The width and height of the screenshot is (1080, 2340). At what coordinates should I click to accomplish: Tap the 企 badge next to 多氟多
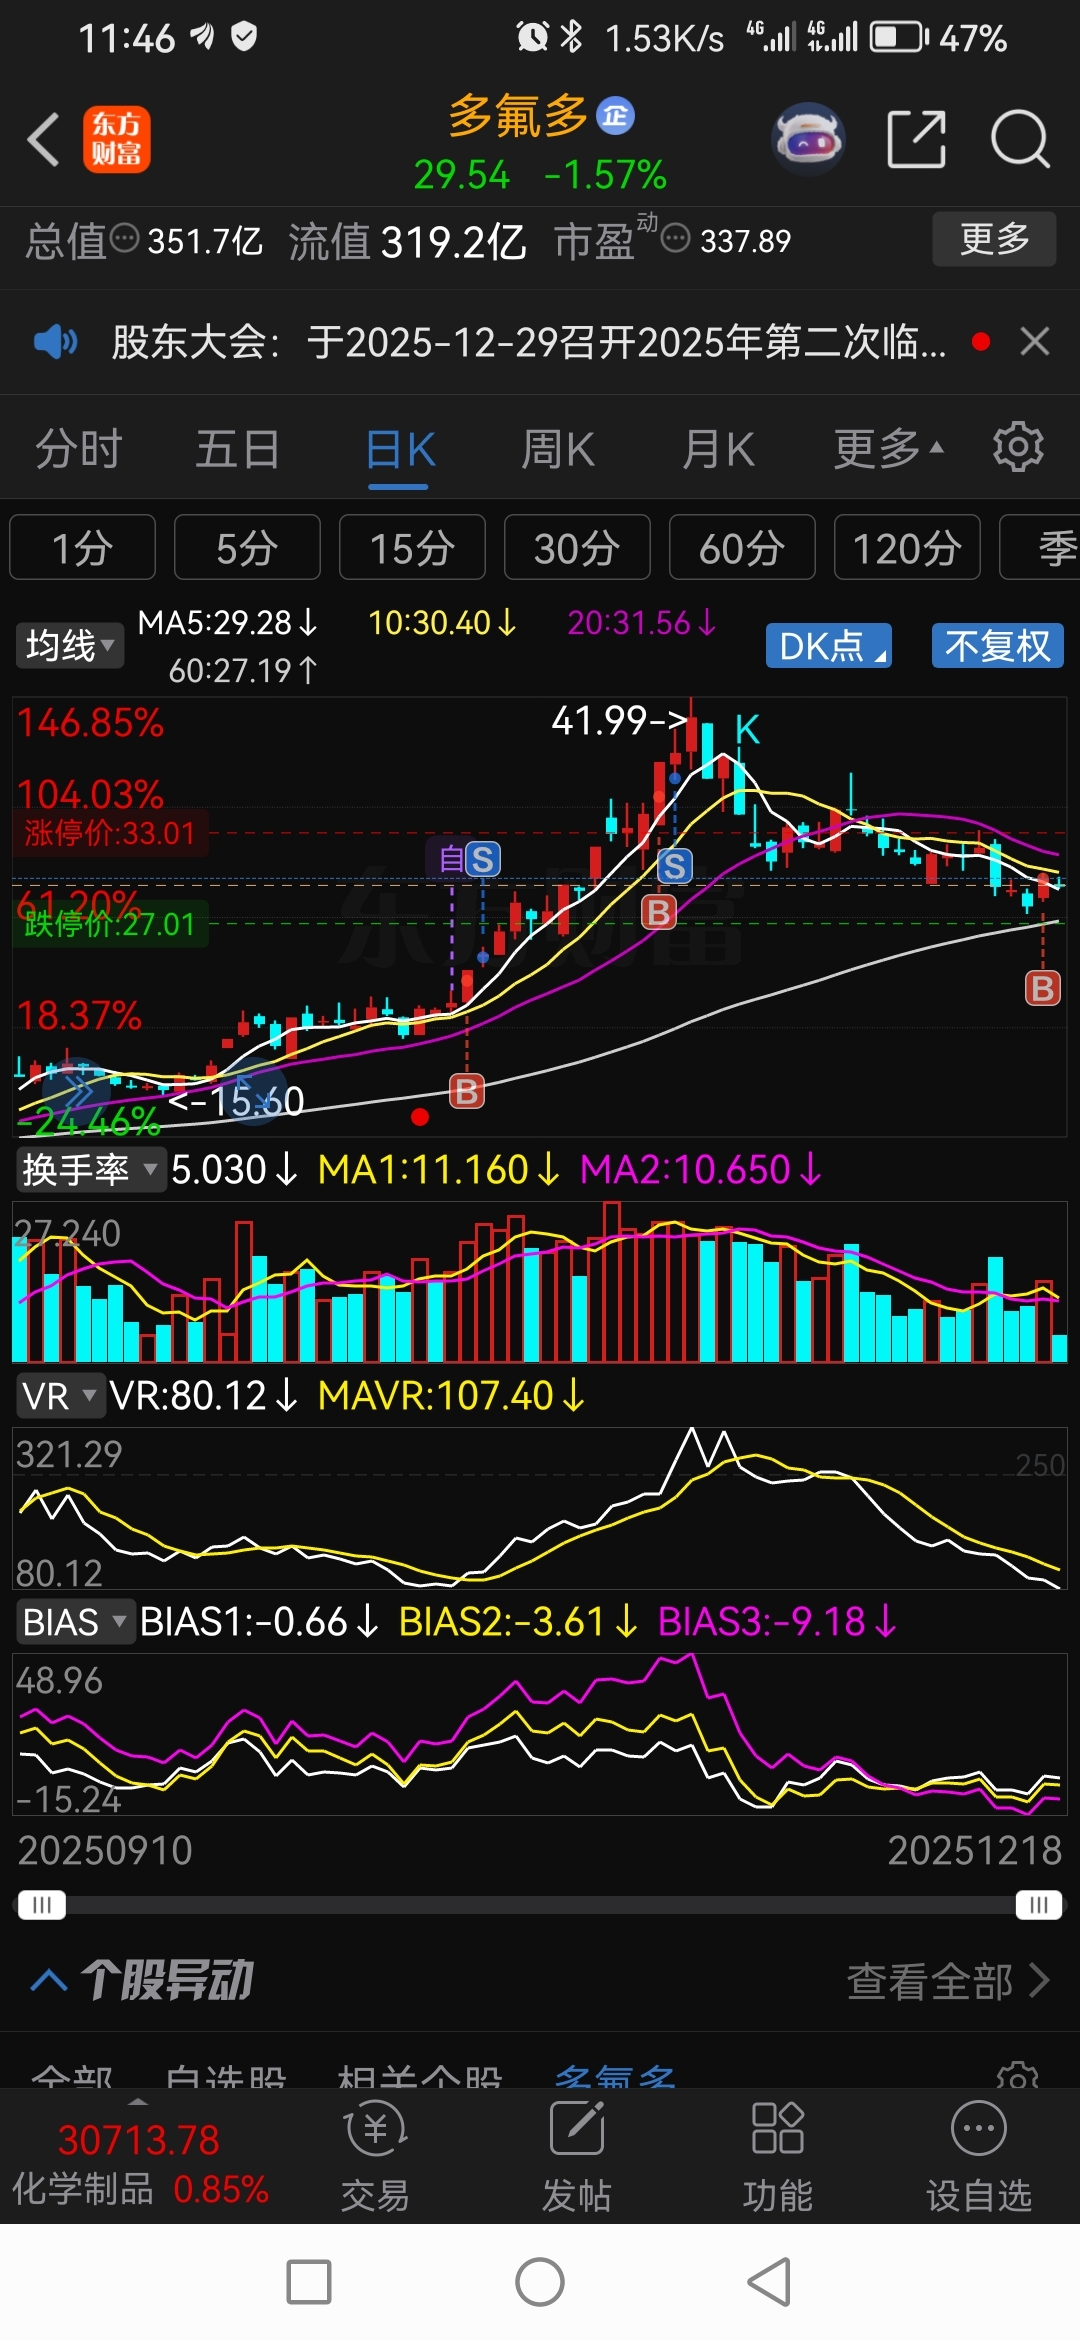click(x=615, y=116)
